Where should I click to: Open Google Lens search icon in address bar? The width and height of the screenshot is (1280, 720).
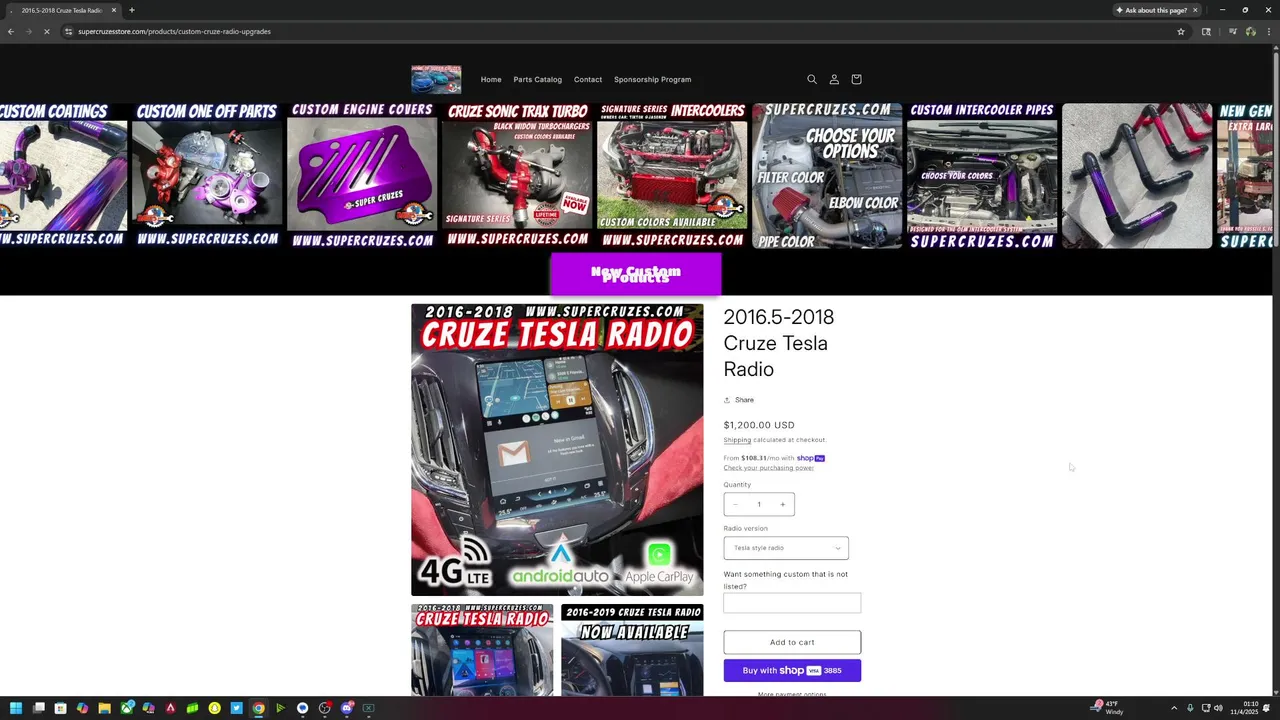1206,31
